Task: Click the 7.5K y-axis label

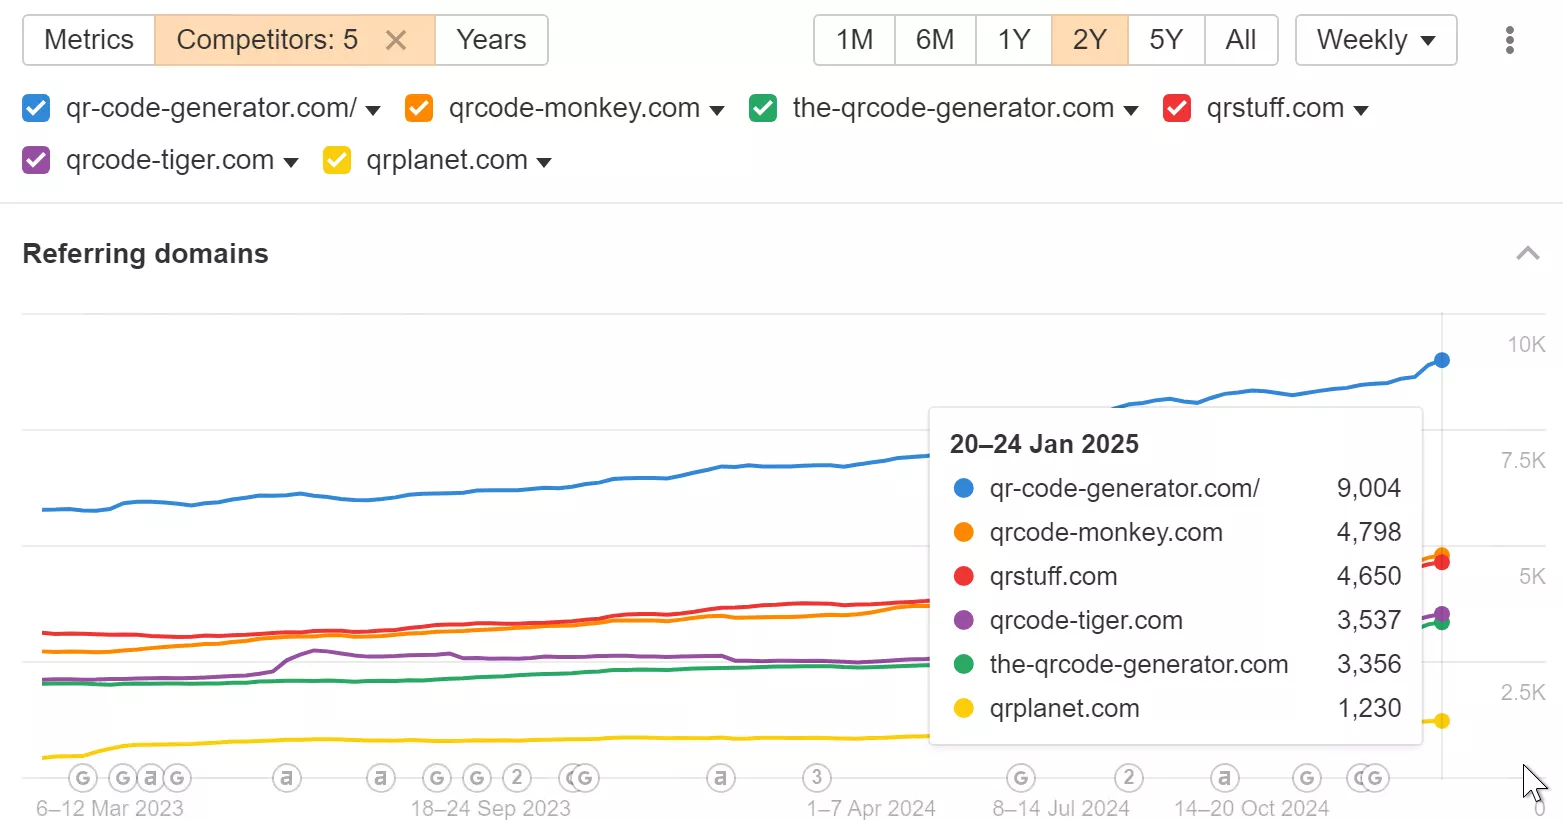Action: tap(1523, 460)
